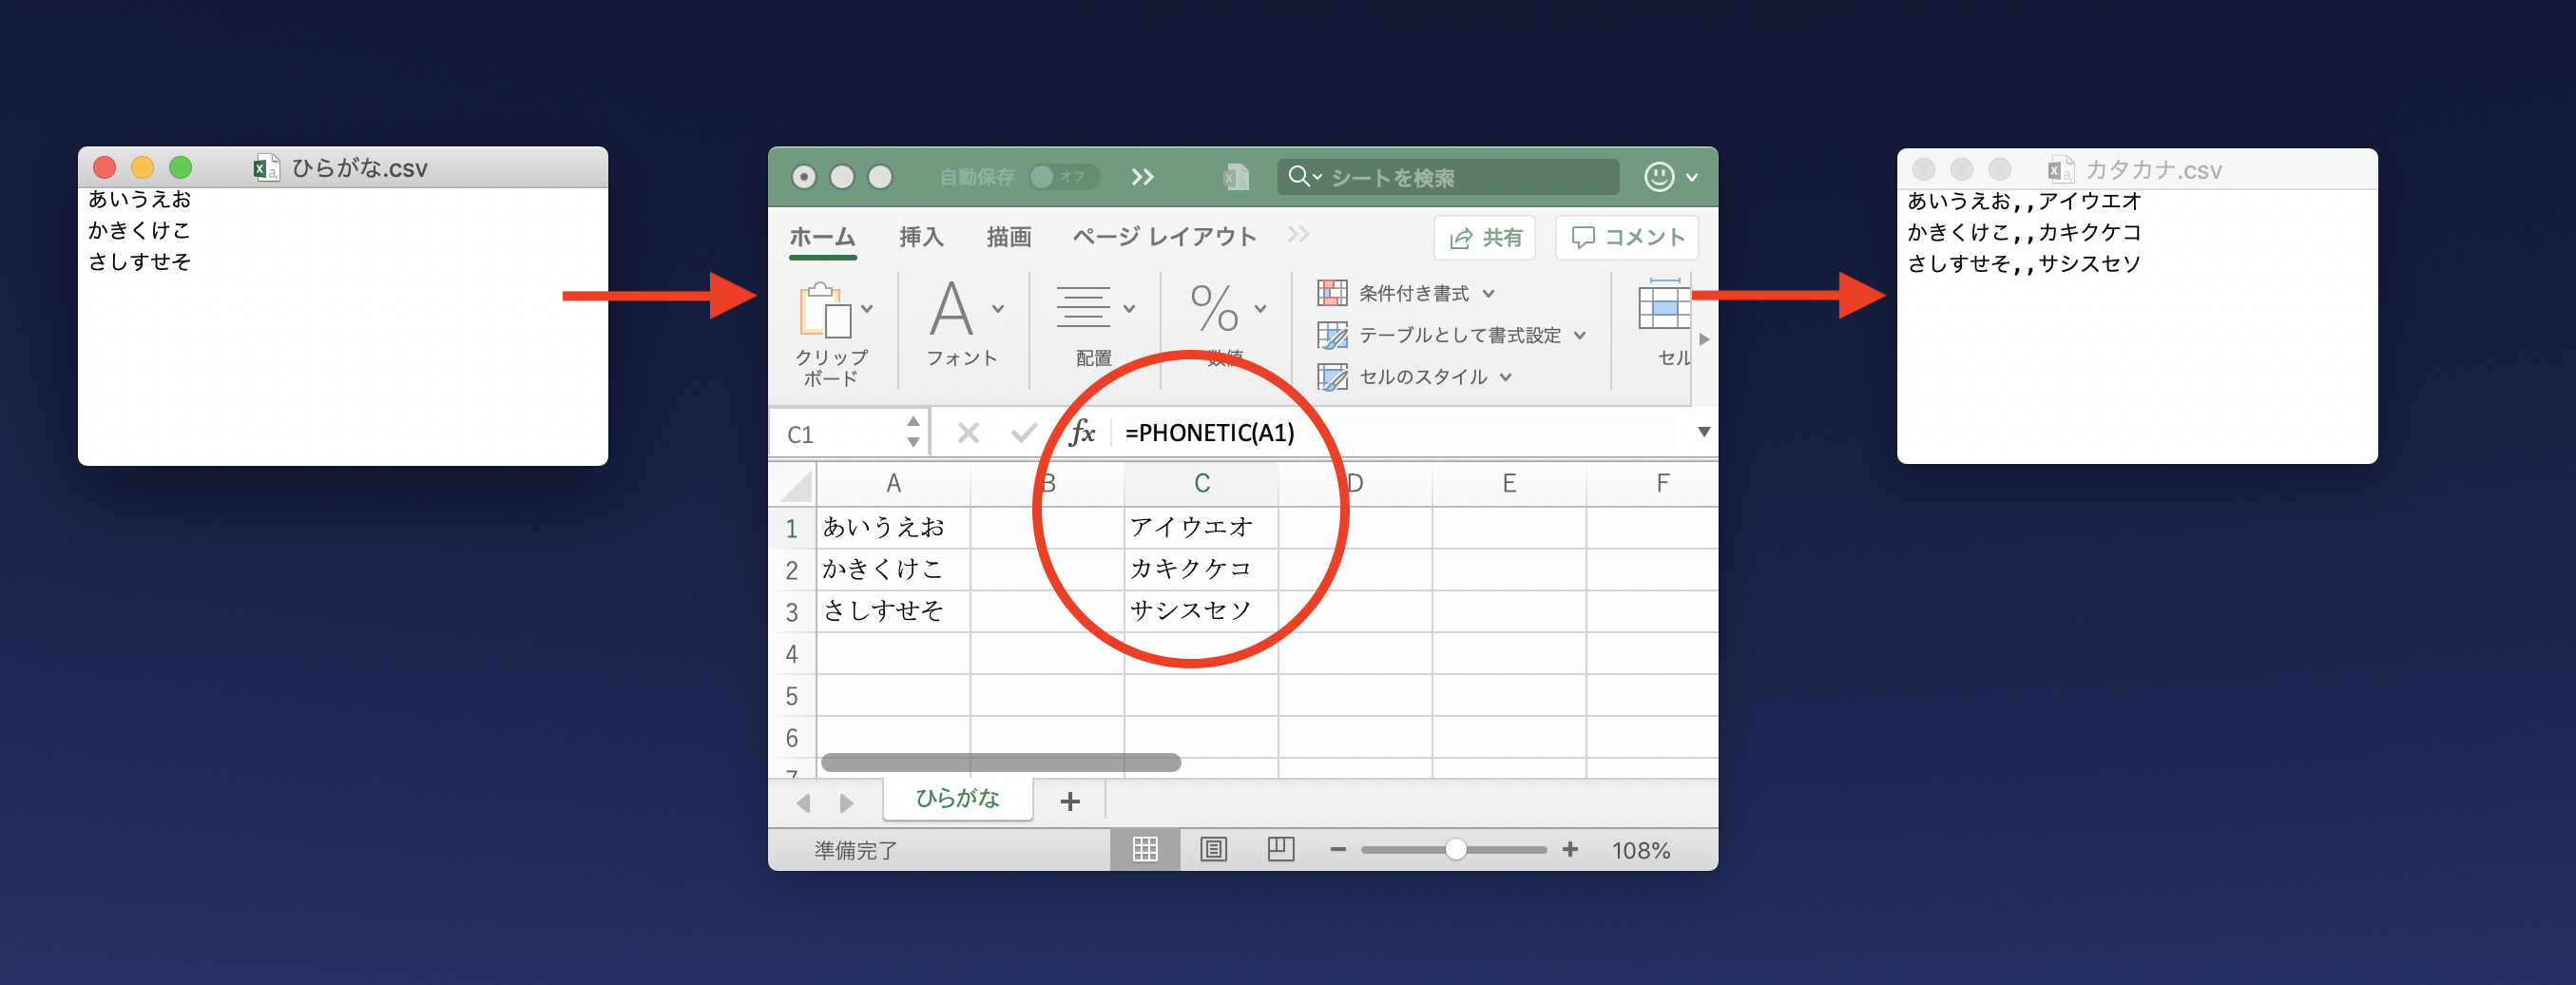
Task: Open the alignment options icon
Action: (1083, 309)
